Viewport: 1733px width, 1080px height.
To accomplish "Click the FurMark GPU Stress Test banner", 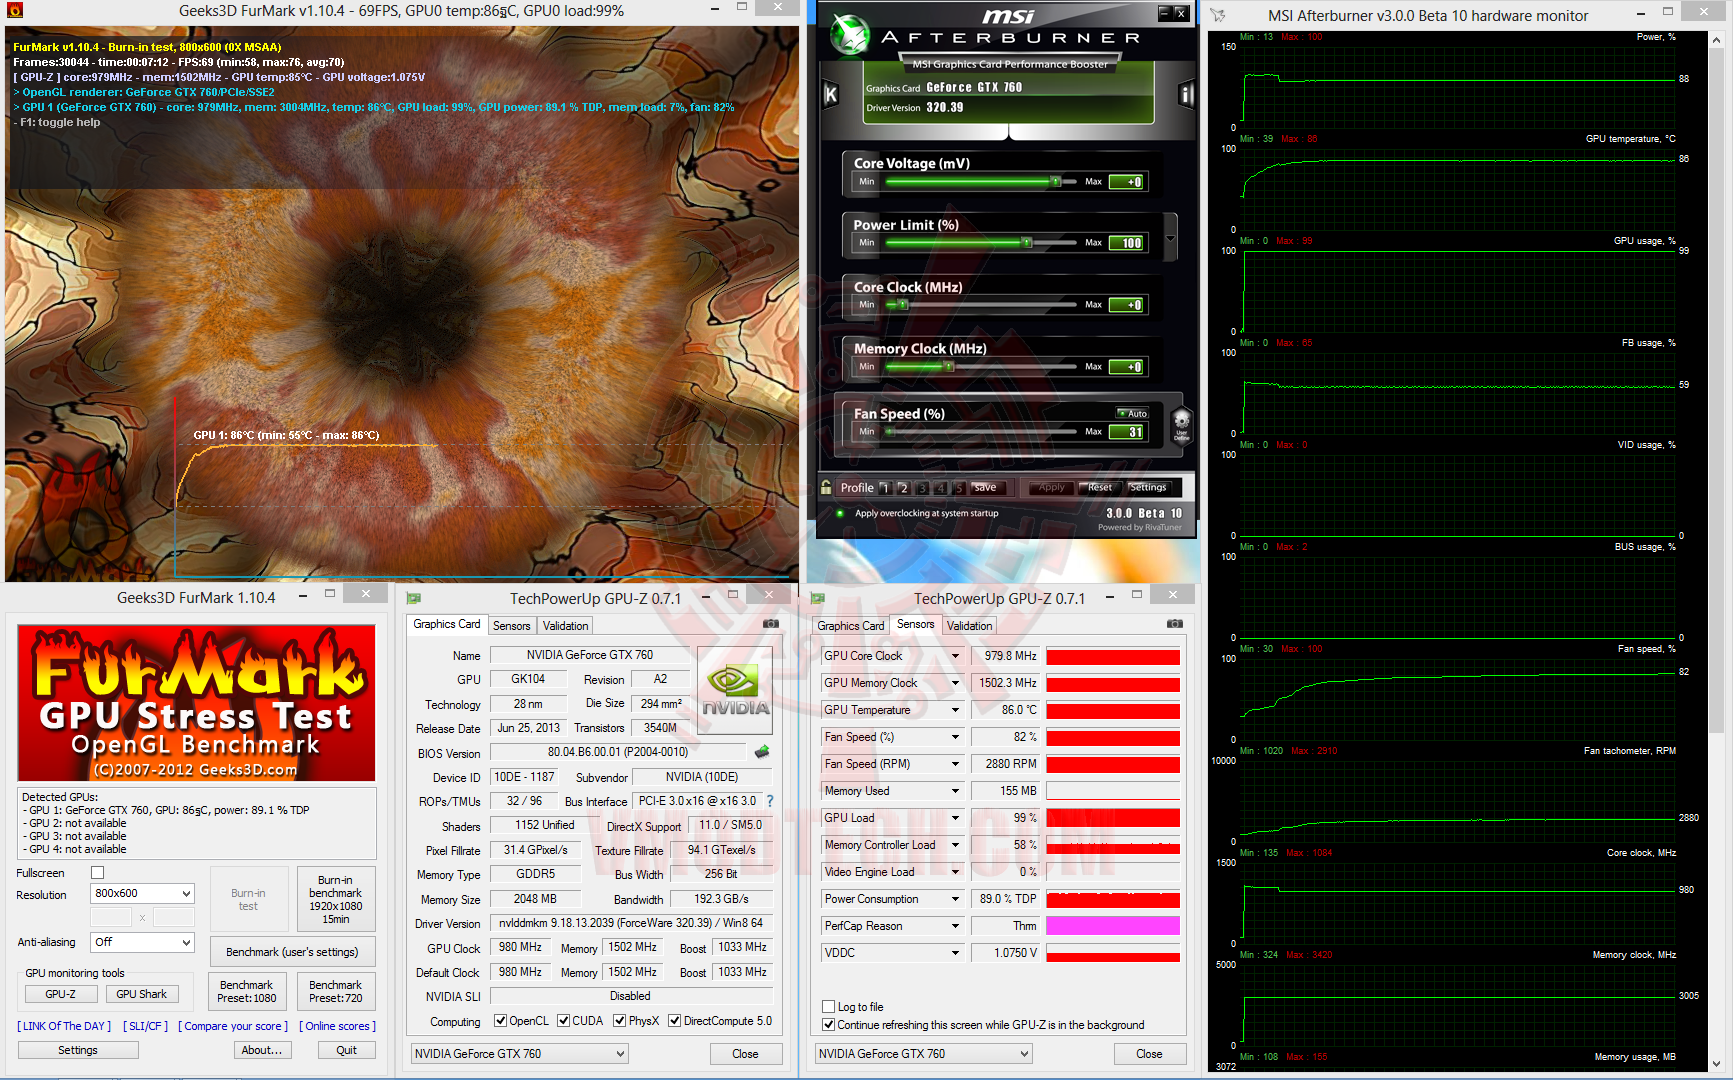I will tap(196, 703).
